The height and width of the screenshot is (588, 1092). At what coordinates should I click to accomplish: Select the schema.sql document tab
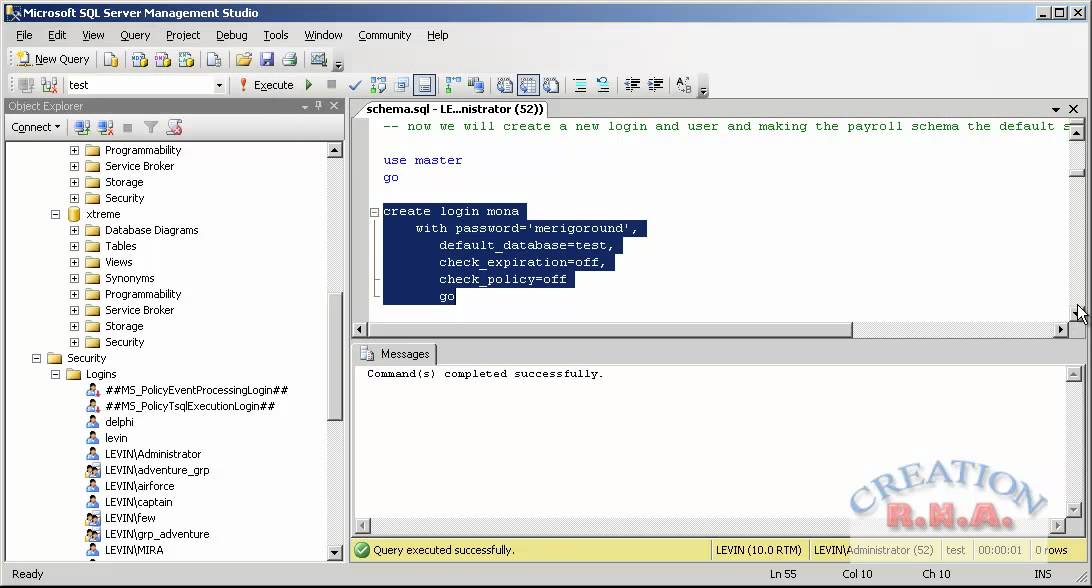pyautogui.click(x=454, y=109)
